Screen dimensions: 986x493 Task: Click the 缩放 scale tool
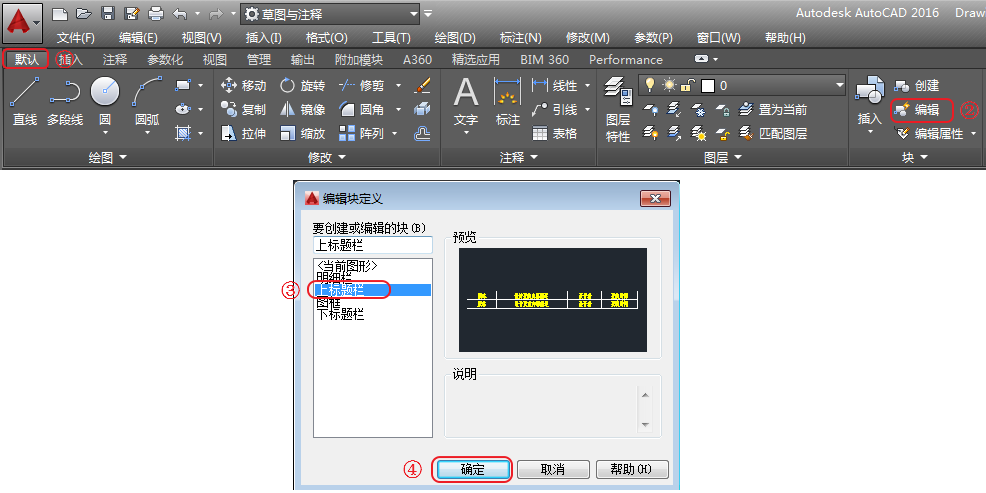[x=302, y=133]
